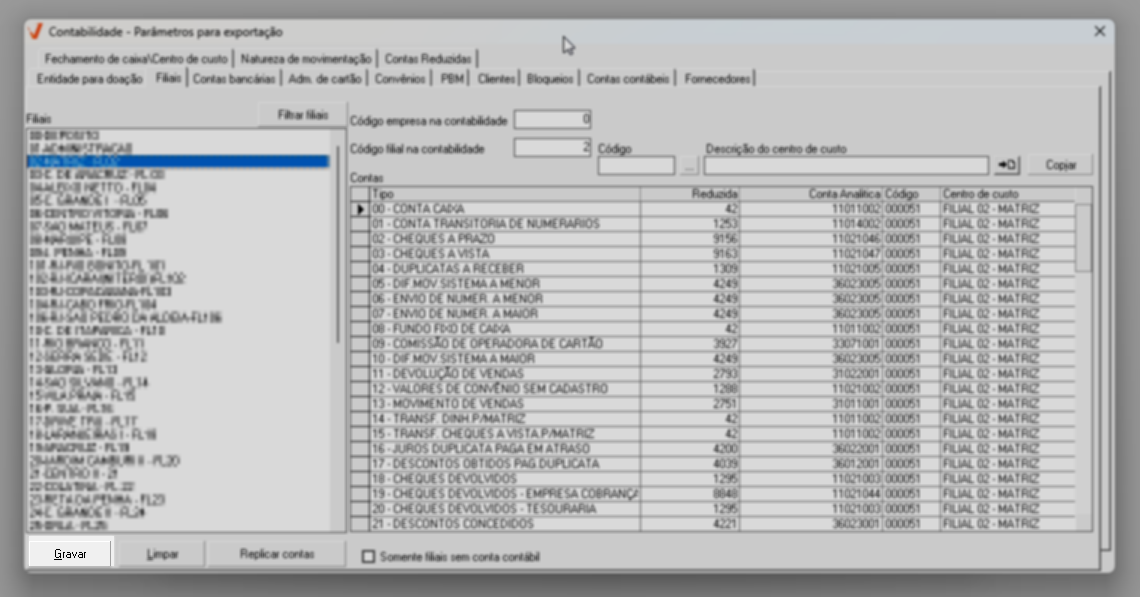
Task: Click the row pointer for 00 - CONTA CAIXA
Action: [360, 209]
